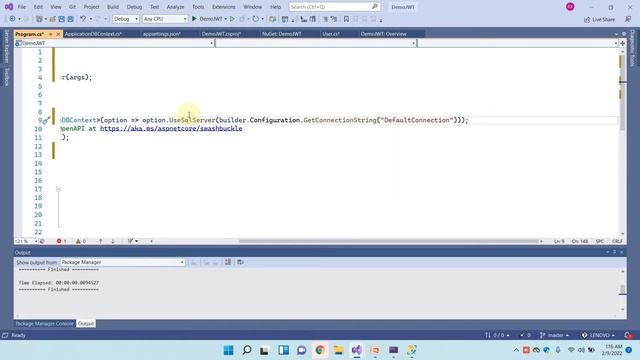Pin the Program.cs tab
640x360 pixels.
(x=51, y=34)
